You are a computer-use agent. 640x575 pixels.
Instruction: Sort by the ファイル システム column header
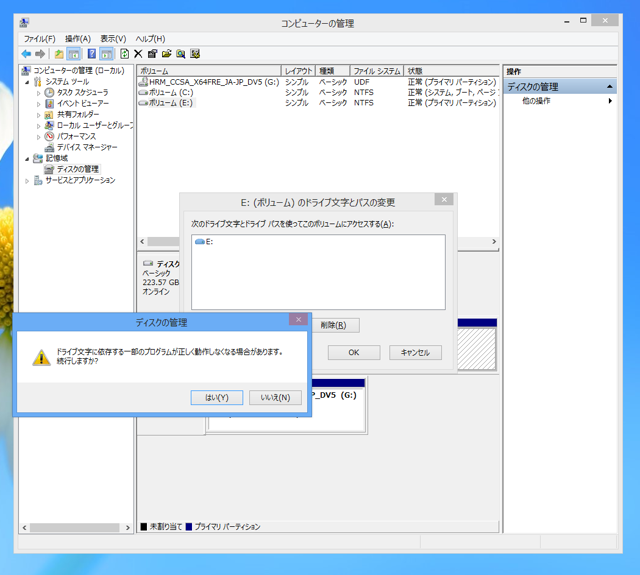[377, 71]
